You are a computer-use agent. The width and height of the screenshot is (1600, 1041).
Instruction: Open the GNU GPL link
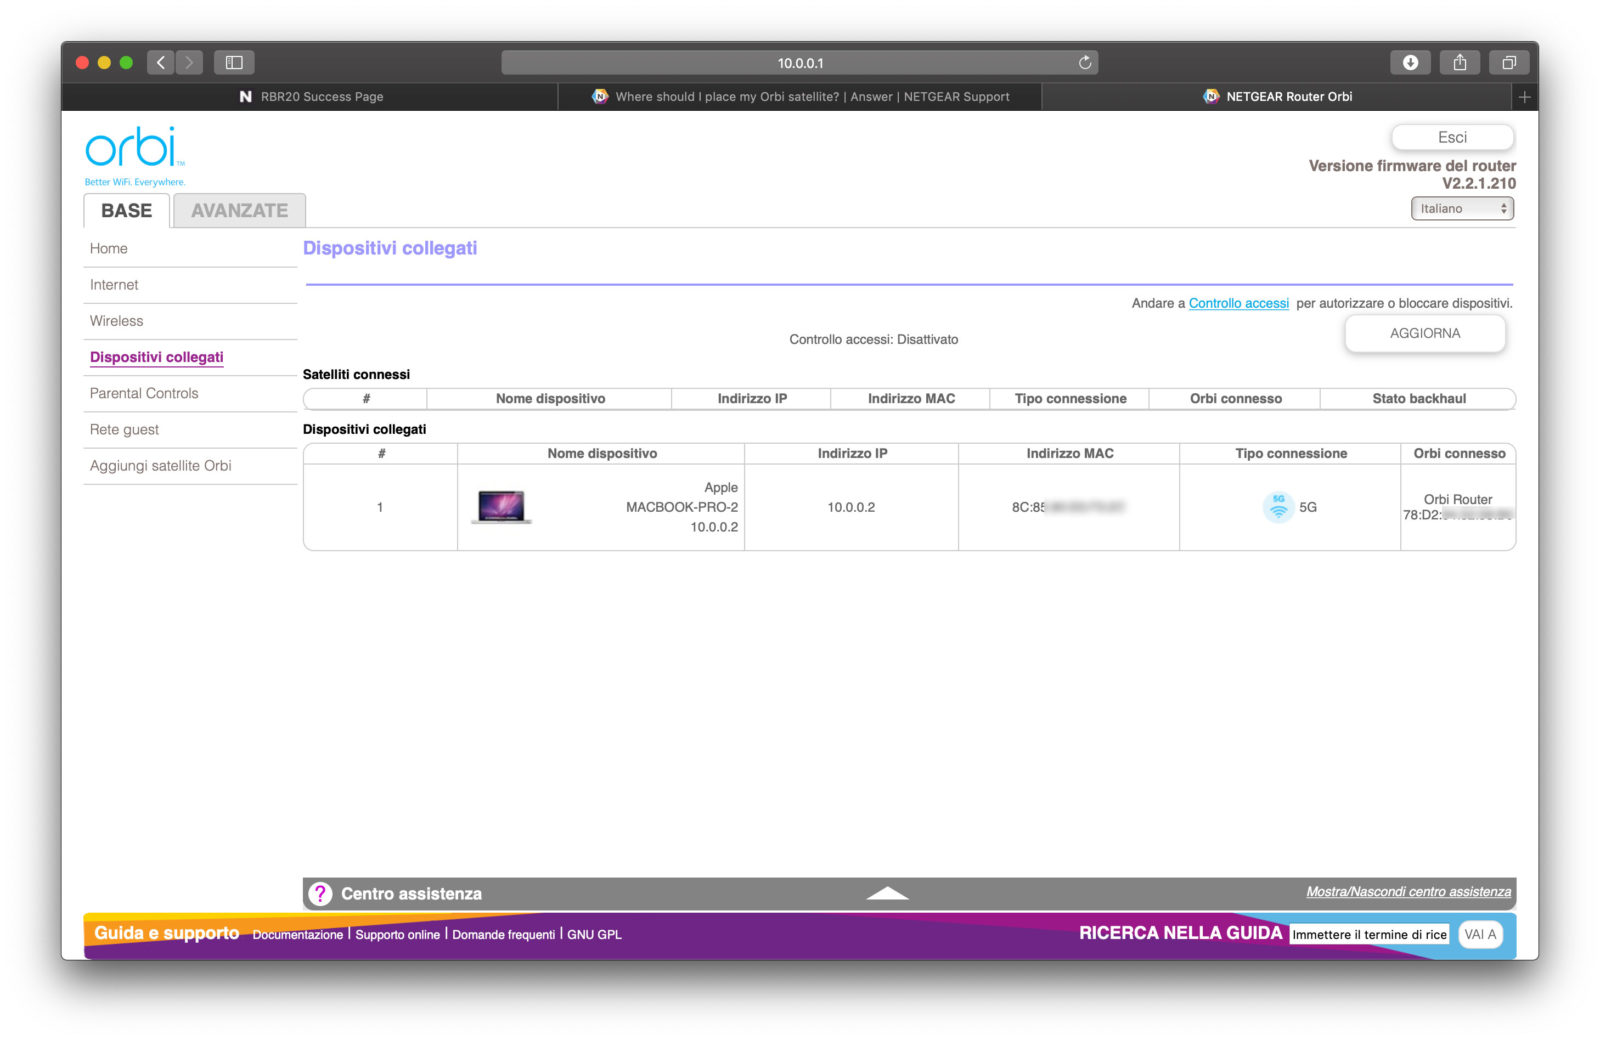click(x=595, y=935)
